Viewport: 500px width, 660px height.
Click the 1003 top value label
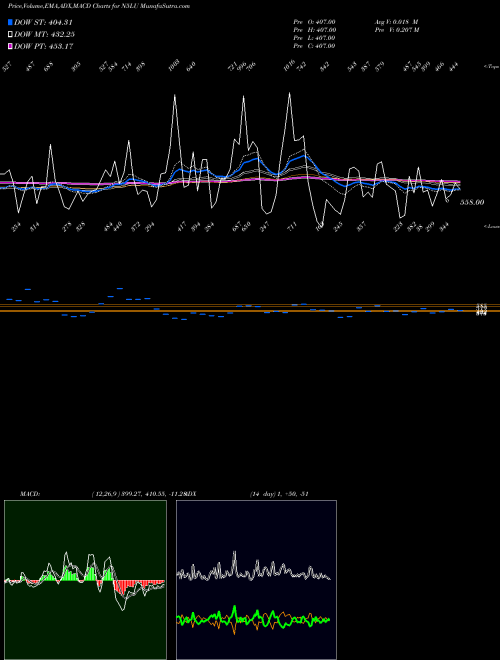pyautogui.click(x=174, y=65)
